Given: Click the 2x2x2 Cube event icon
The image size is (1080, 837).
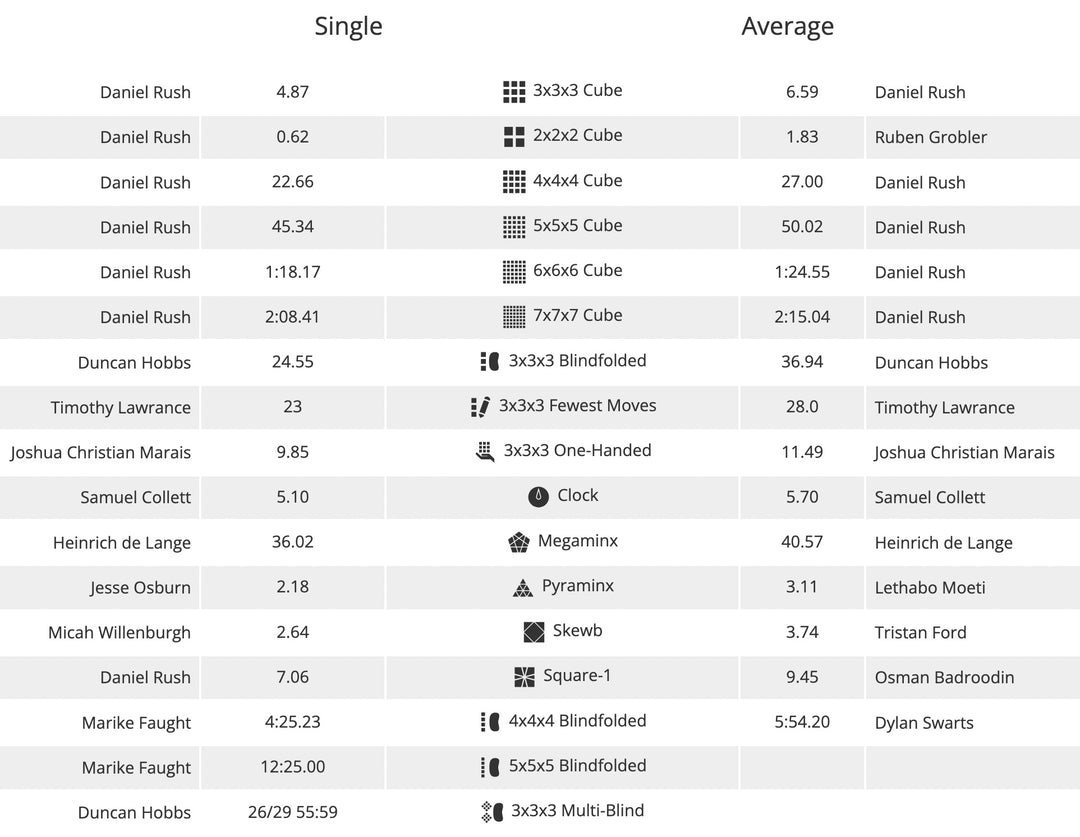Looking at the screenshot, I should tap(514, 137).
